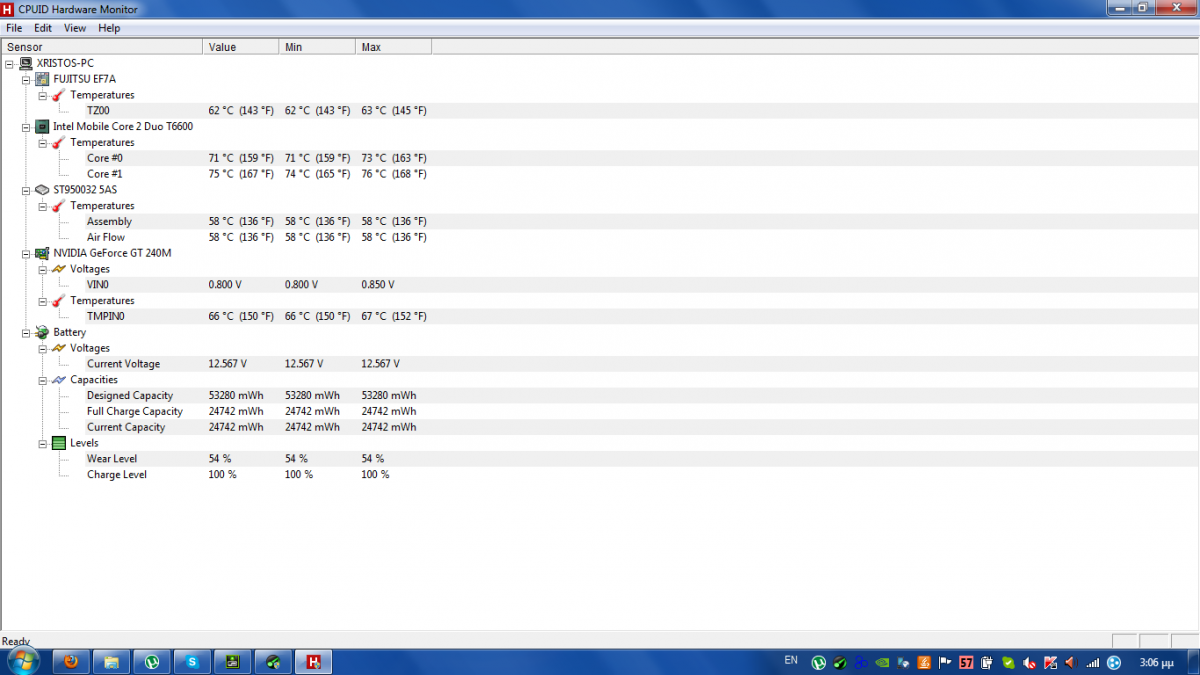Click the 3:06 clock in the tray

click(x=1156, y=662)
